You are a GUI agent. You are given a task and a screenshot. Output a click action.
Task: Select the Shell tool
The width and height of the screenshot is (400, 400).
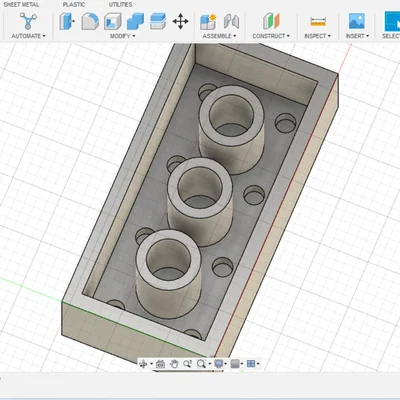[113, 21]
